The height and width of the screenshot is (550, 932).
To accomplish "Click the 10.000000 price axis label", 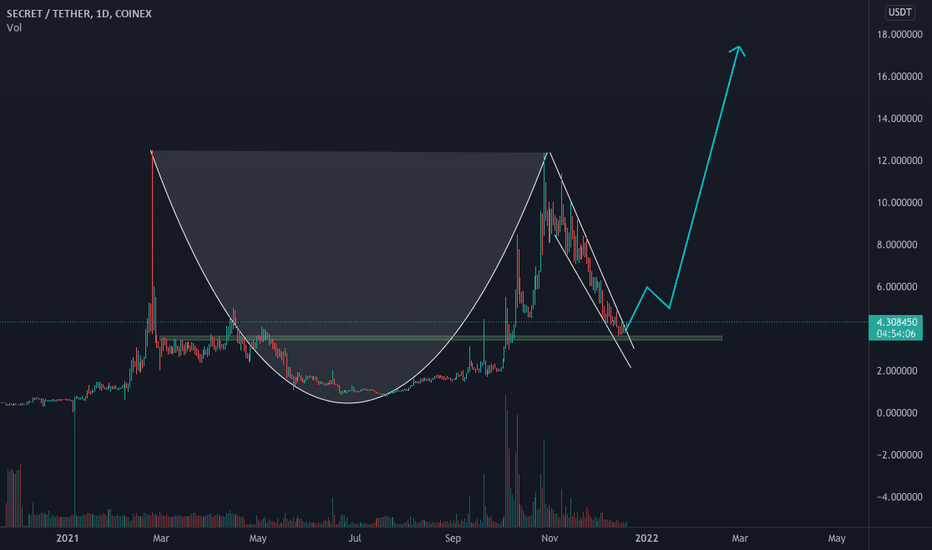I will (x=899, y=203).
